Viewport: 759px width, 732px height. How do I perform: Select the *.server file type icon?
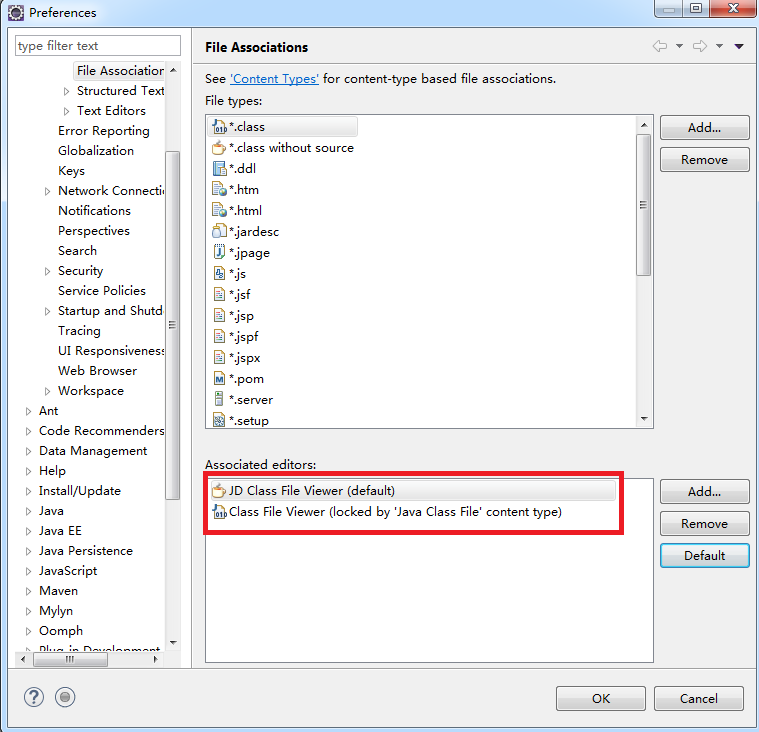coord(219,399)
